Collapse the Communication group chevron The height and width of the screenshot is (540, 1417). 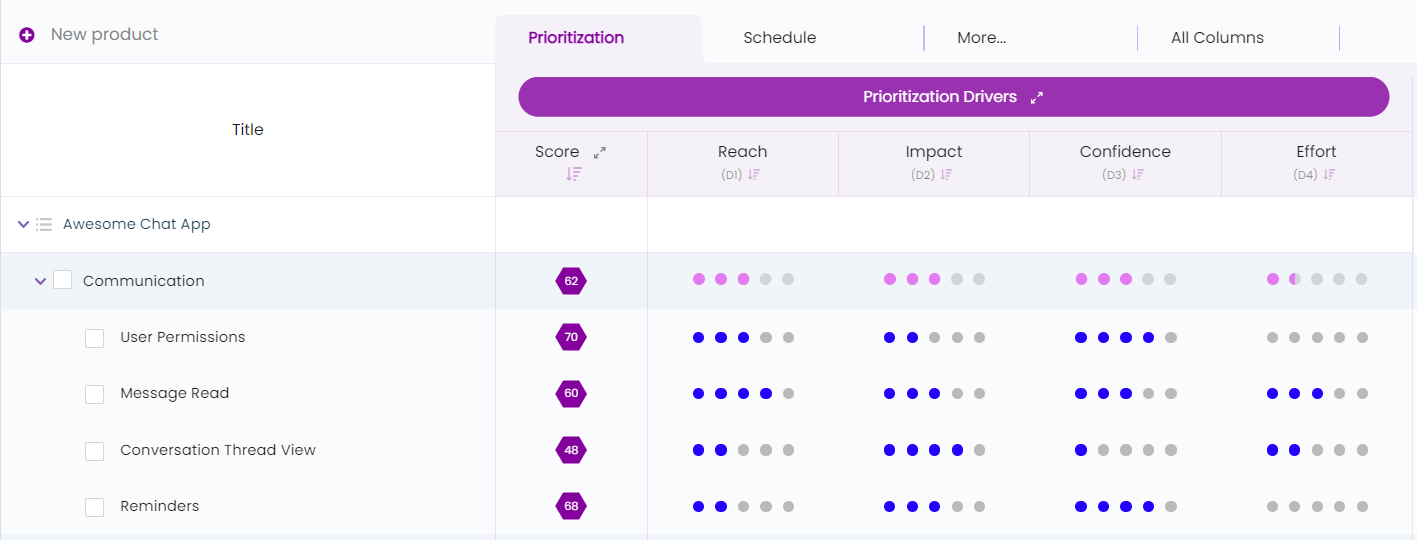coord(41,282)
